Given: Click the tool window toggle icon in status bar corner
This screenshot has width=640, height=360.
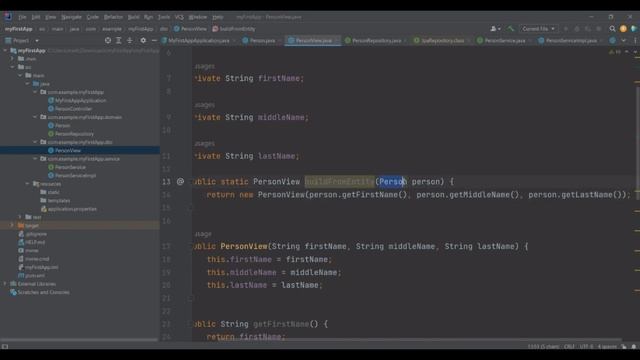Looking at the screenshot, I should (x=5, y=347).
